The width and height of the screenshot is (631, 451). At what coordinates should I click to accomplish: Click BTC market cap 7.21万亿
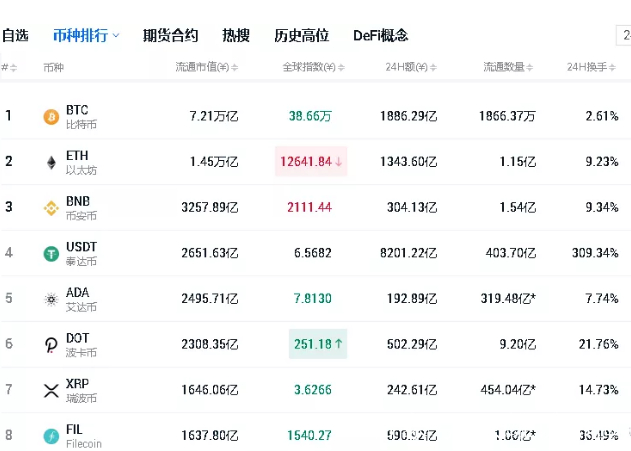click(x=214, y=116)
